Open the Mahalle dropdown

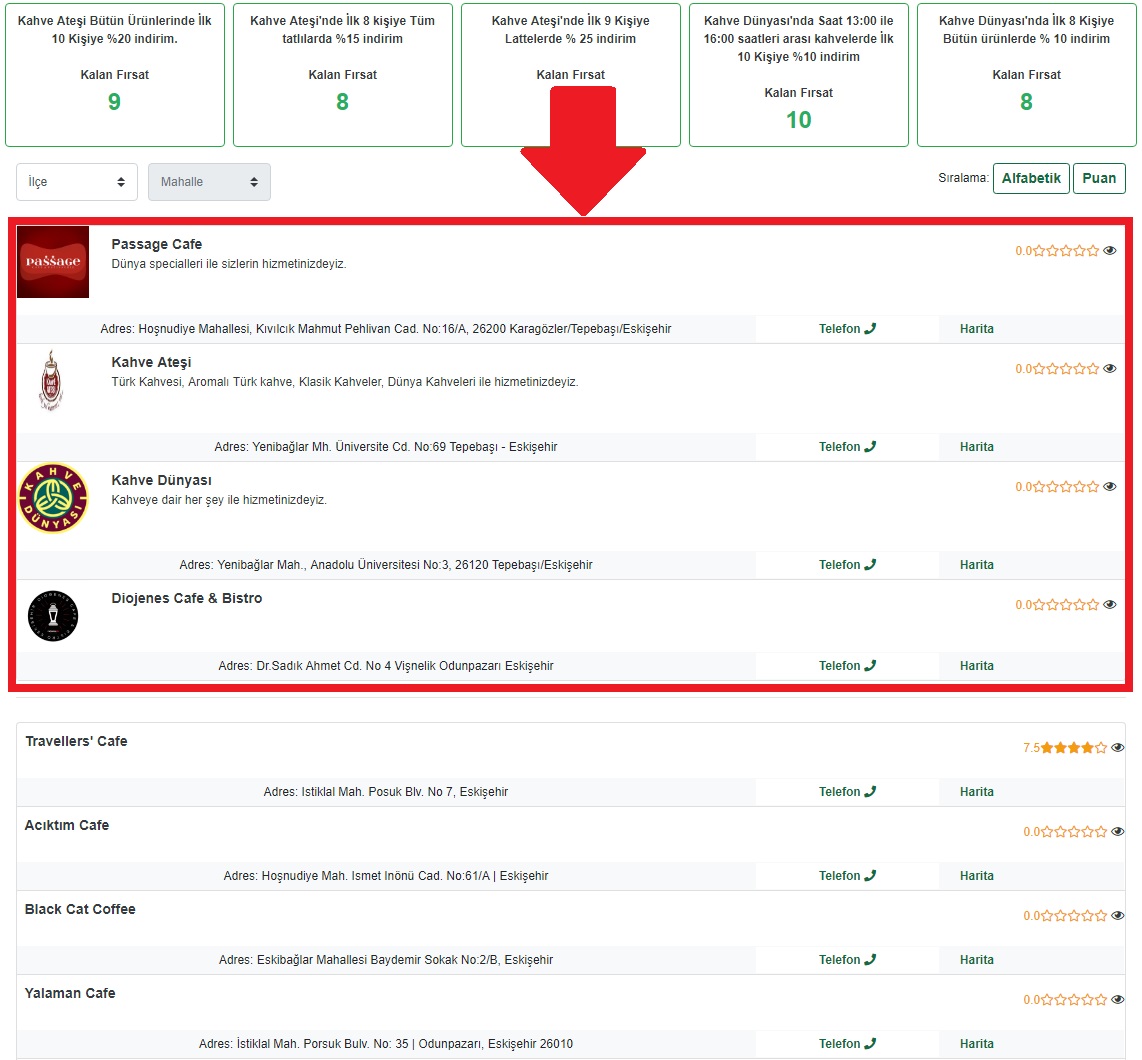point(209,182)
